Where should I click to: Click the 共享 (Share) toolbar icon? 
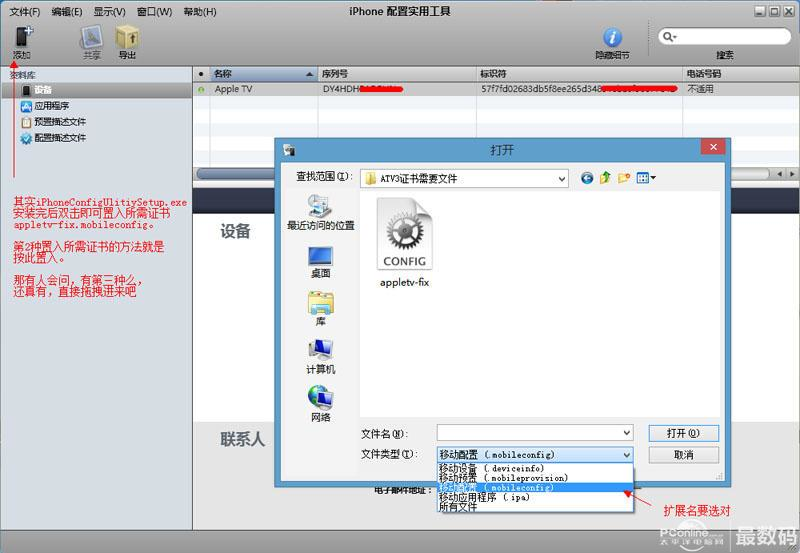91,37
